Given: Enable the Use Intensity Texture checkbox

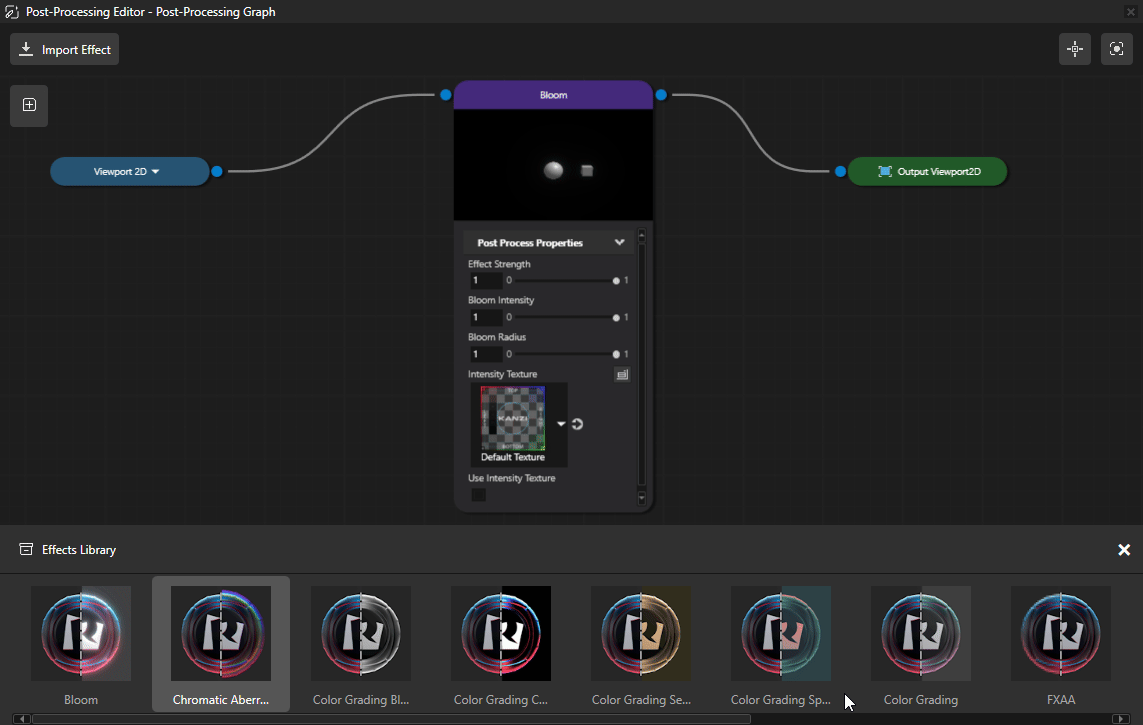Looking at the screenshot, I should [478, 495].
